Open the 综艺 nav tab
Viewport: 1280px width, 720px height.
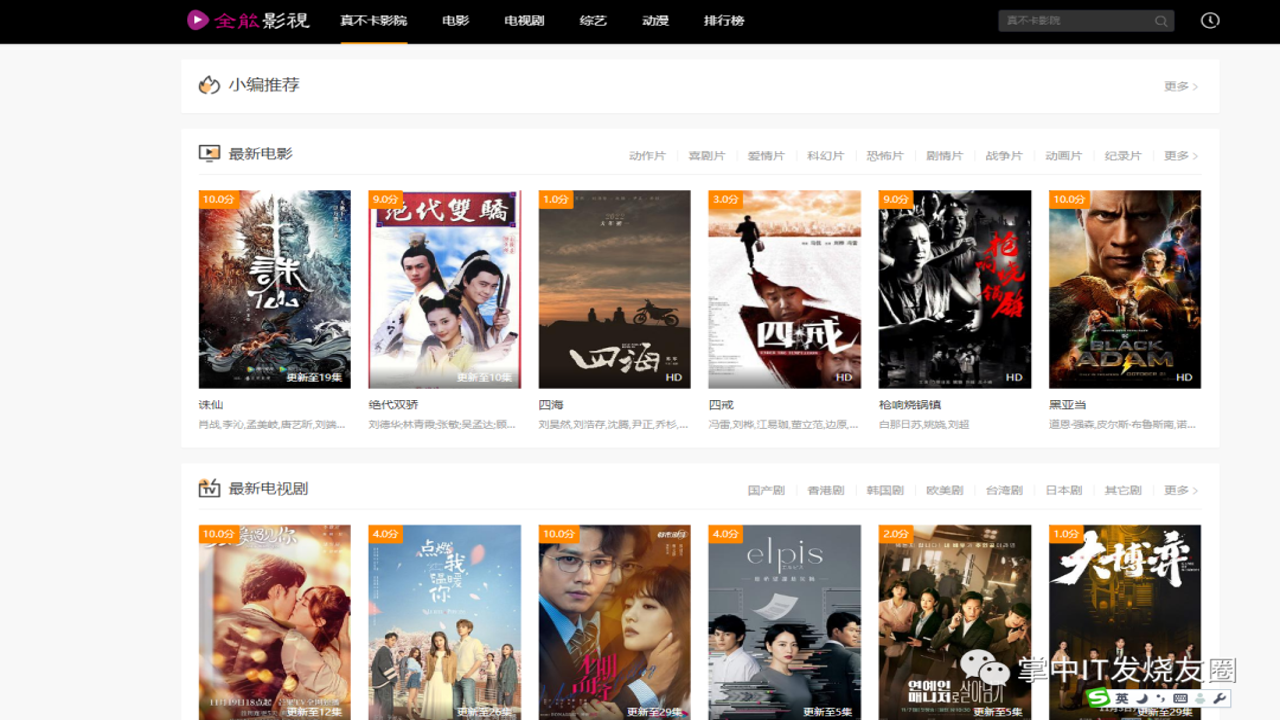(x=593, y=21)
